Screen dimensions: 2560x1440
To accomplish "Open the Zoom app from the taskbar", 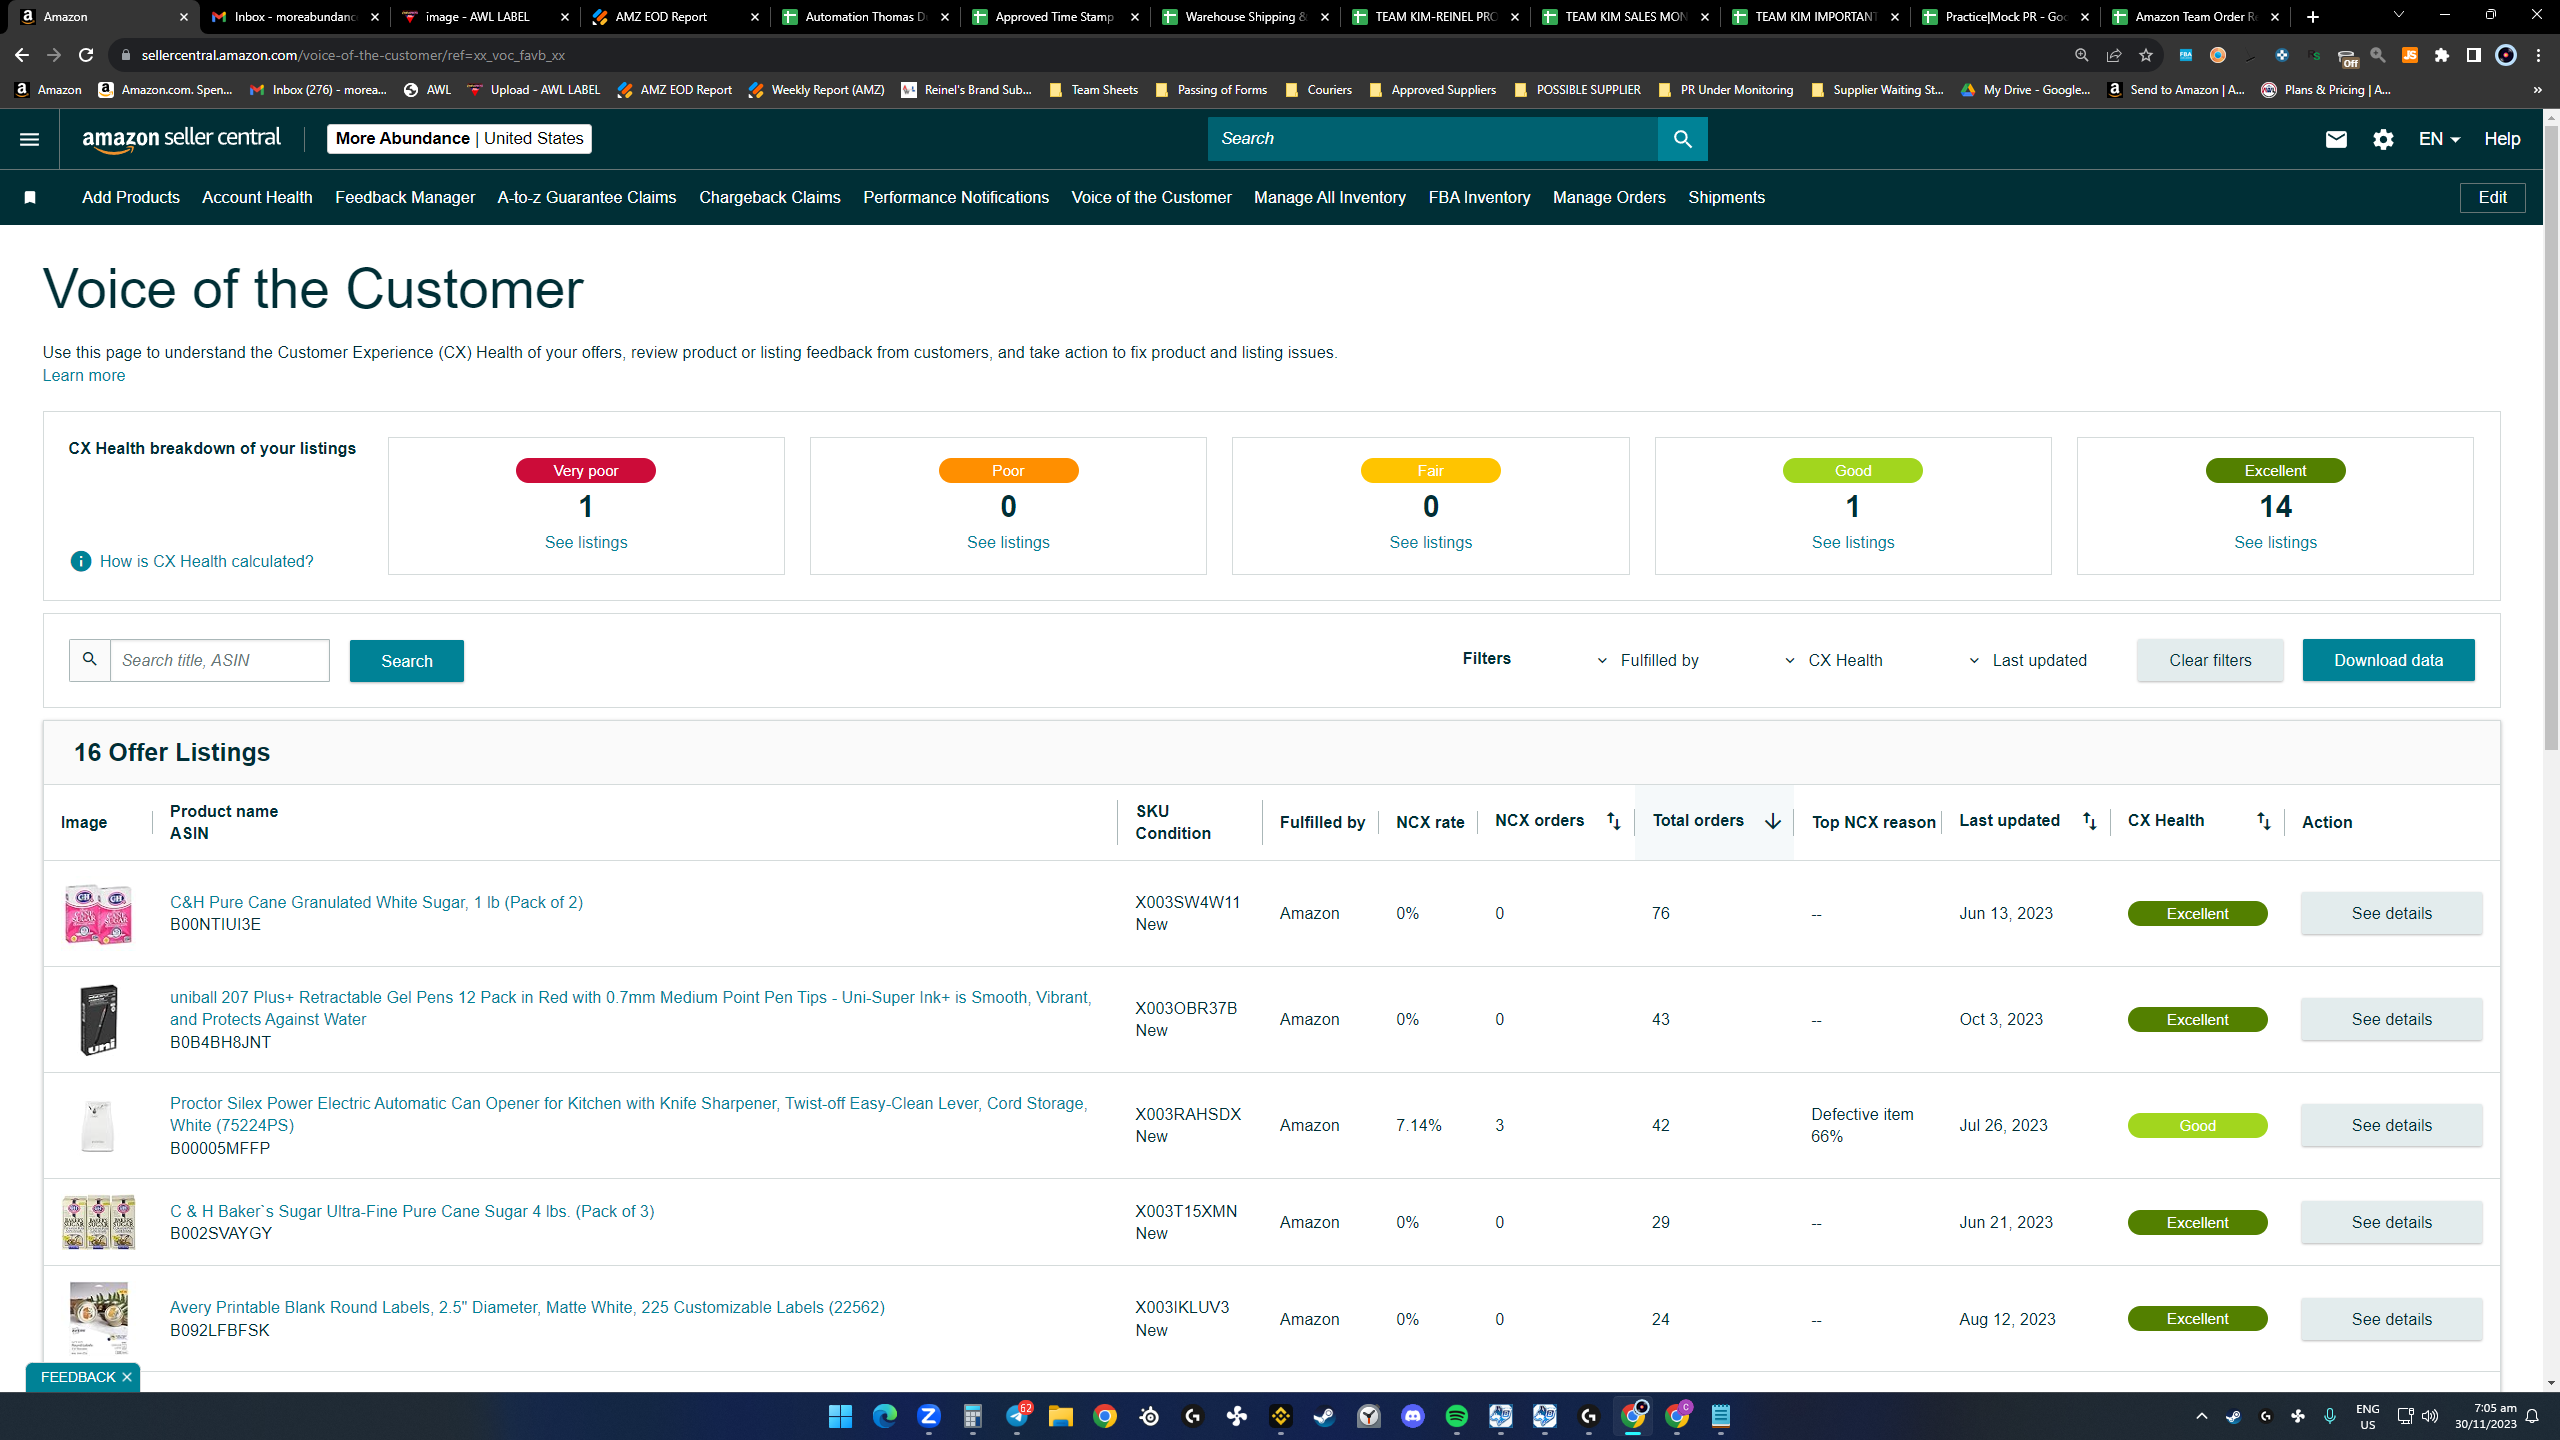I will pyautogui.click(x=929, y=1416).
